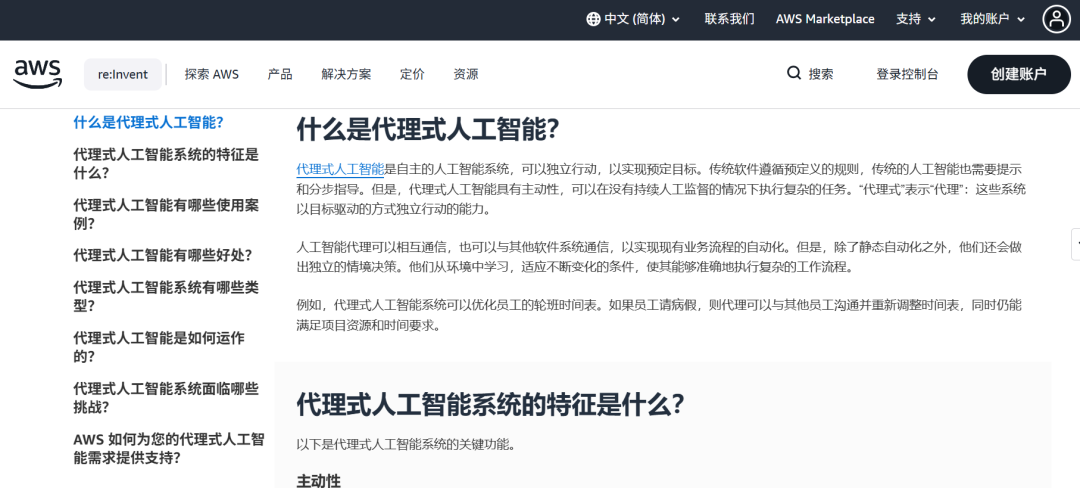Click the subheading 主动性

click(318, 480)
